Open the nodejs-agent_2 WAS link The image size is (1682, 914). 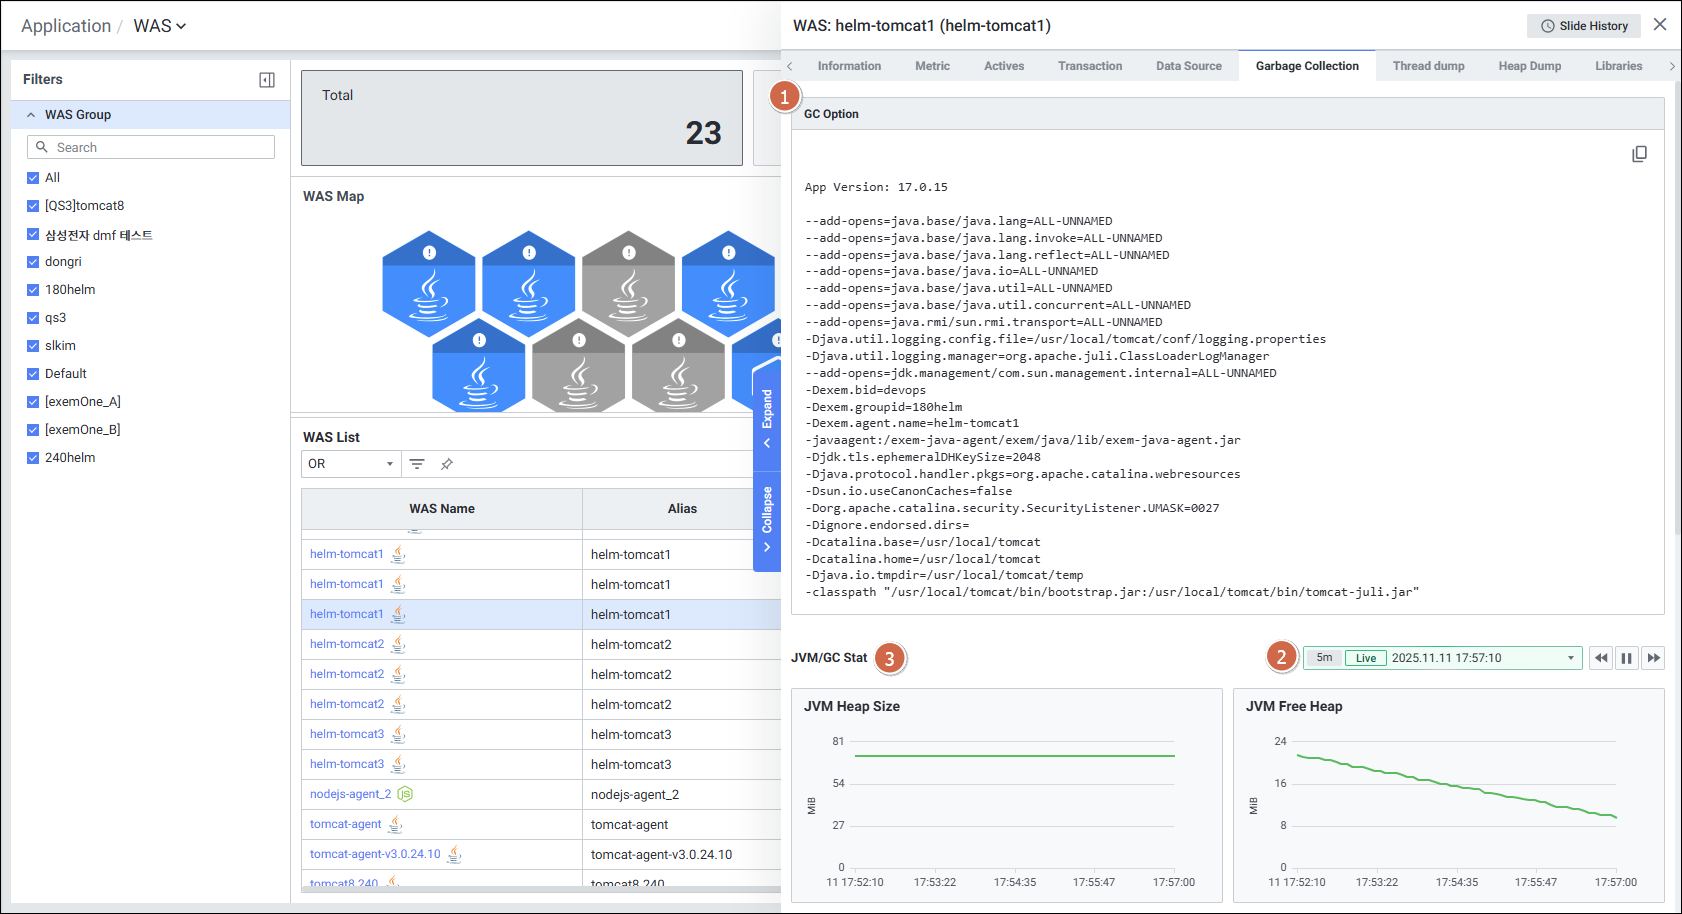(350, 794)
